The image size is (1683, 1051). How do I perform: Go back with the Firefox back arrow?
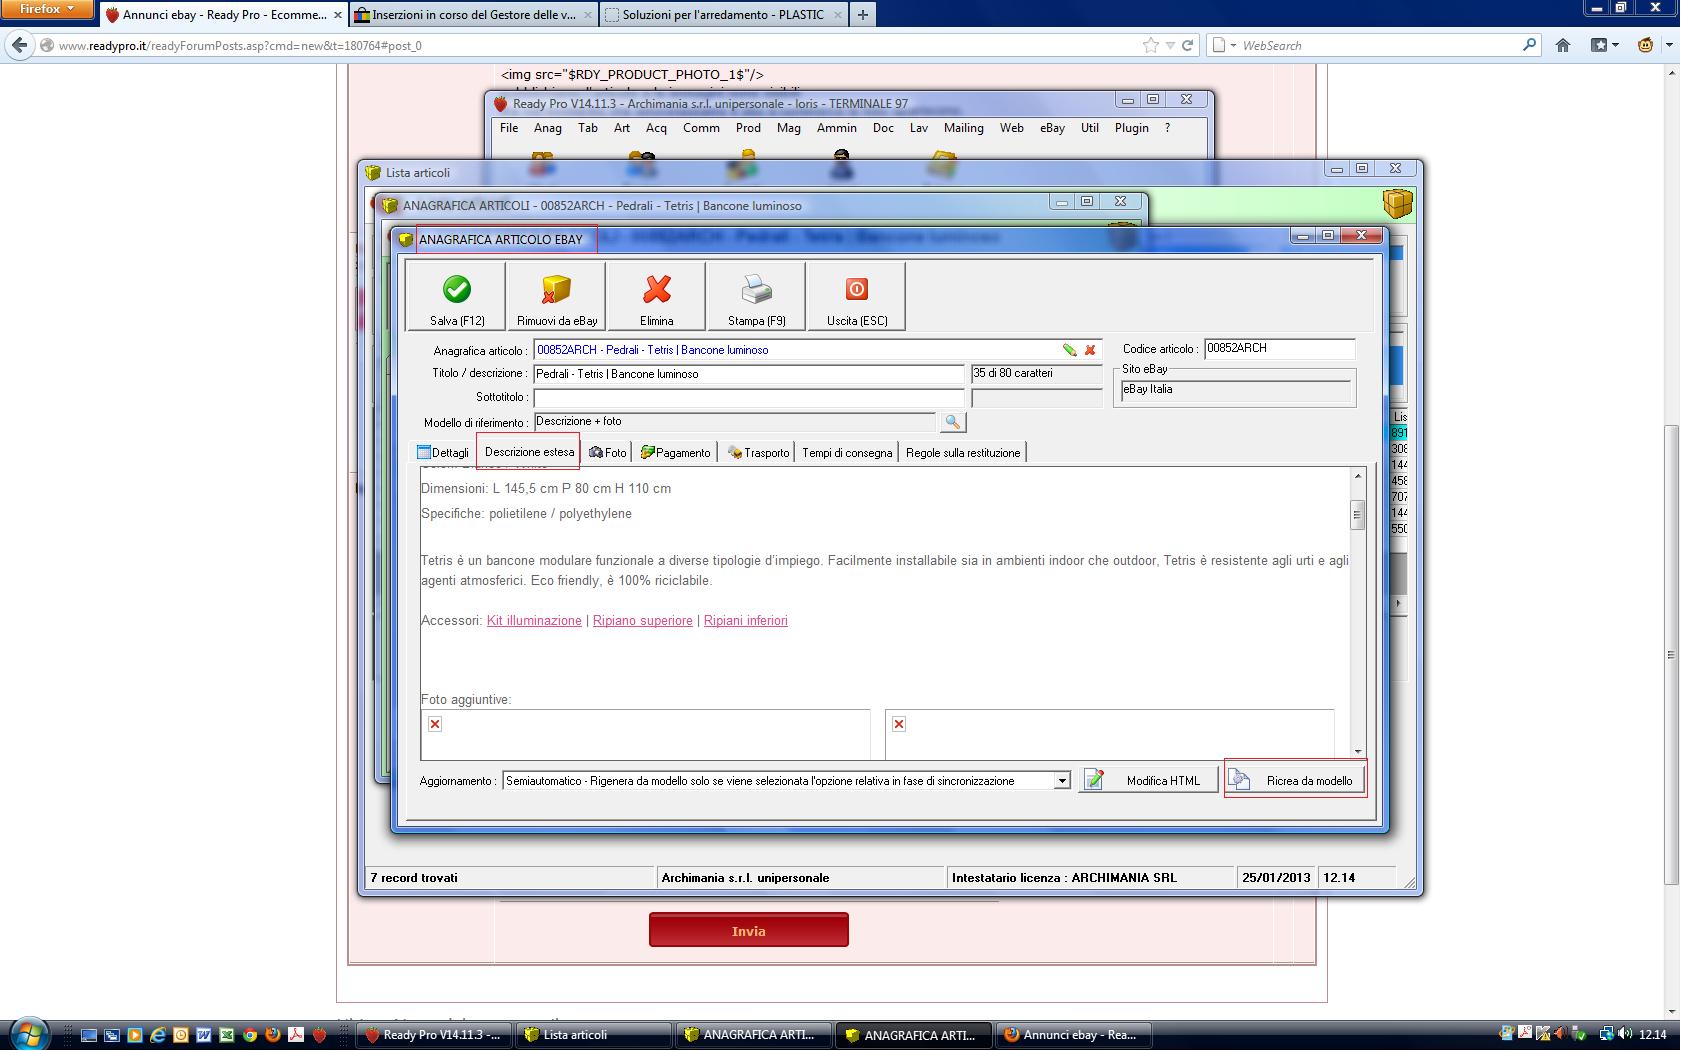point(19,45)
